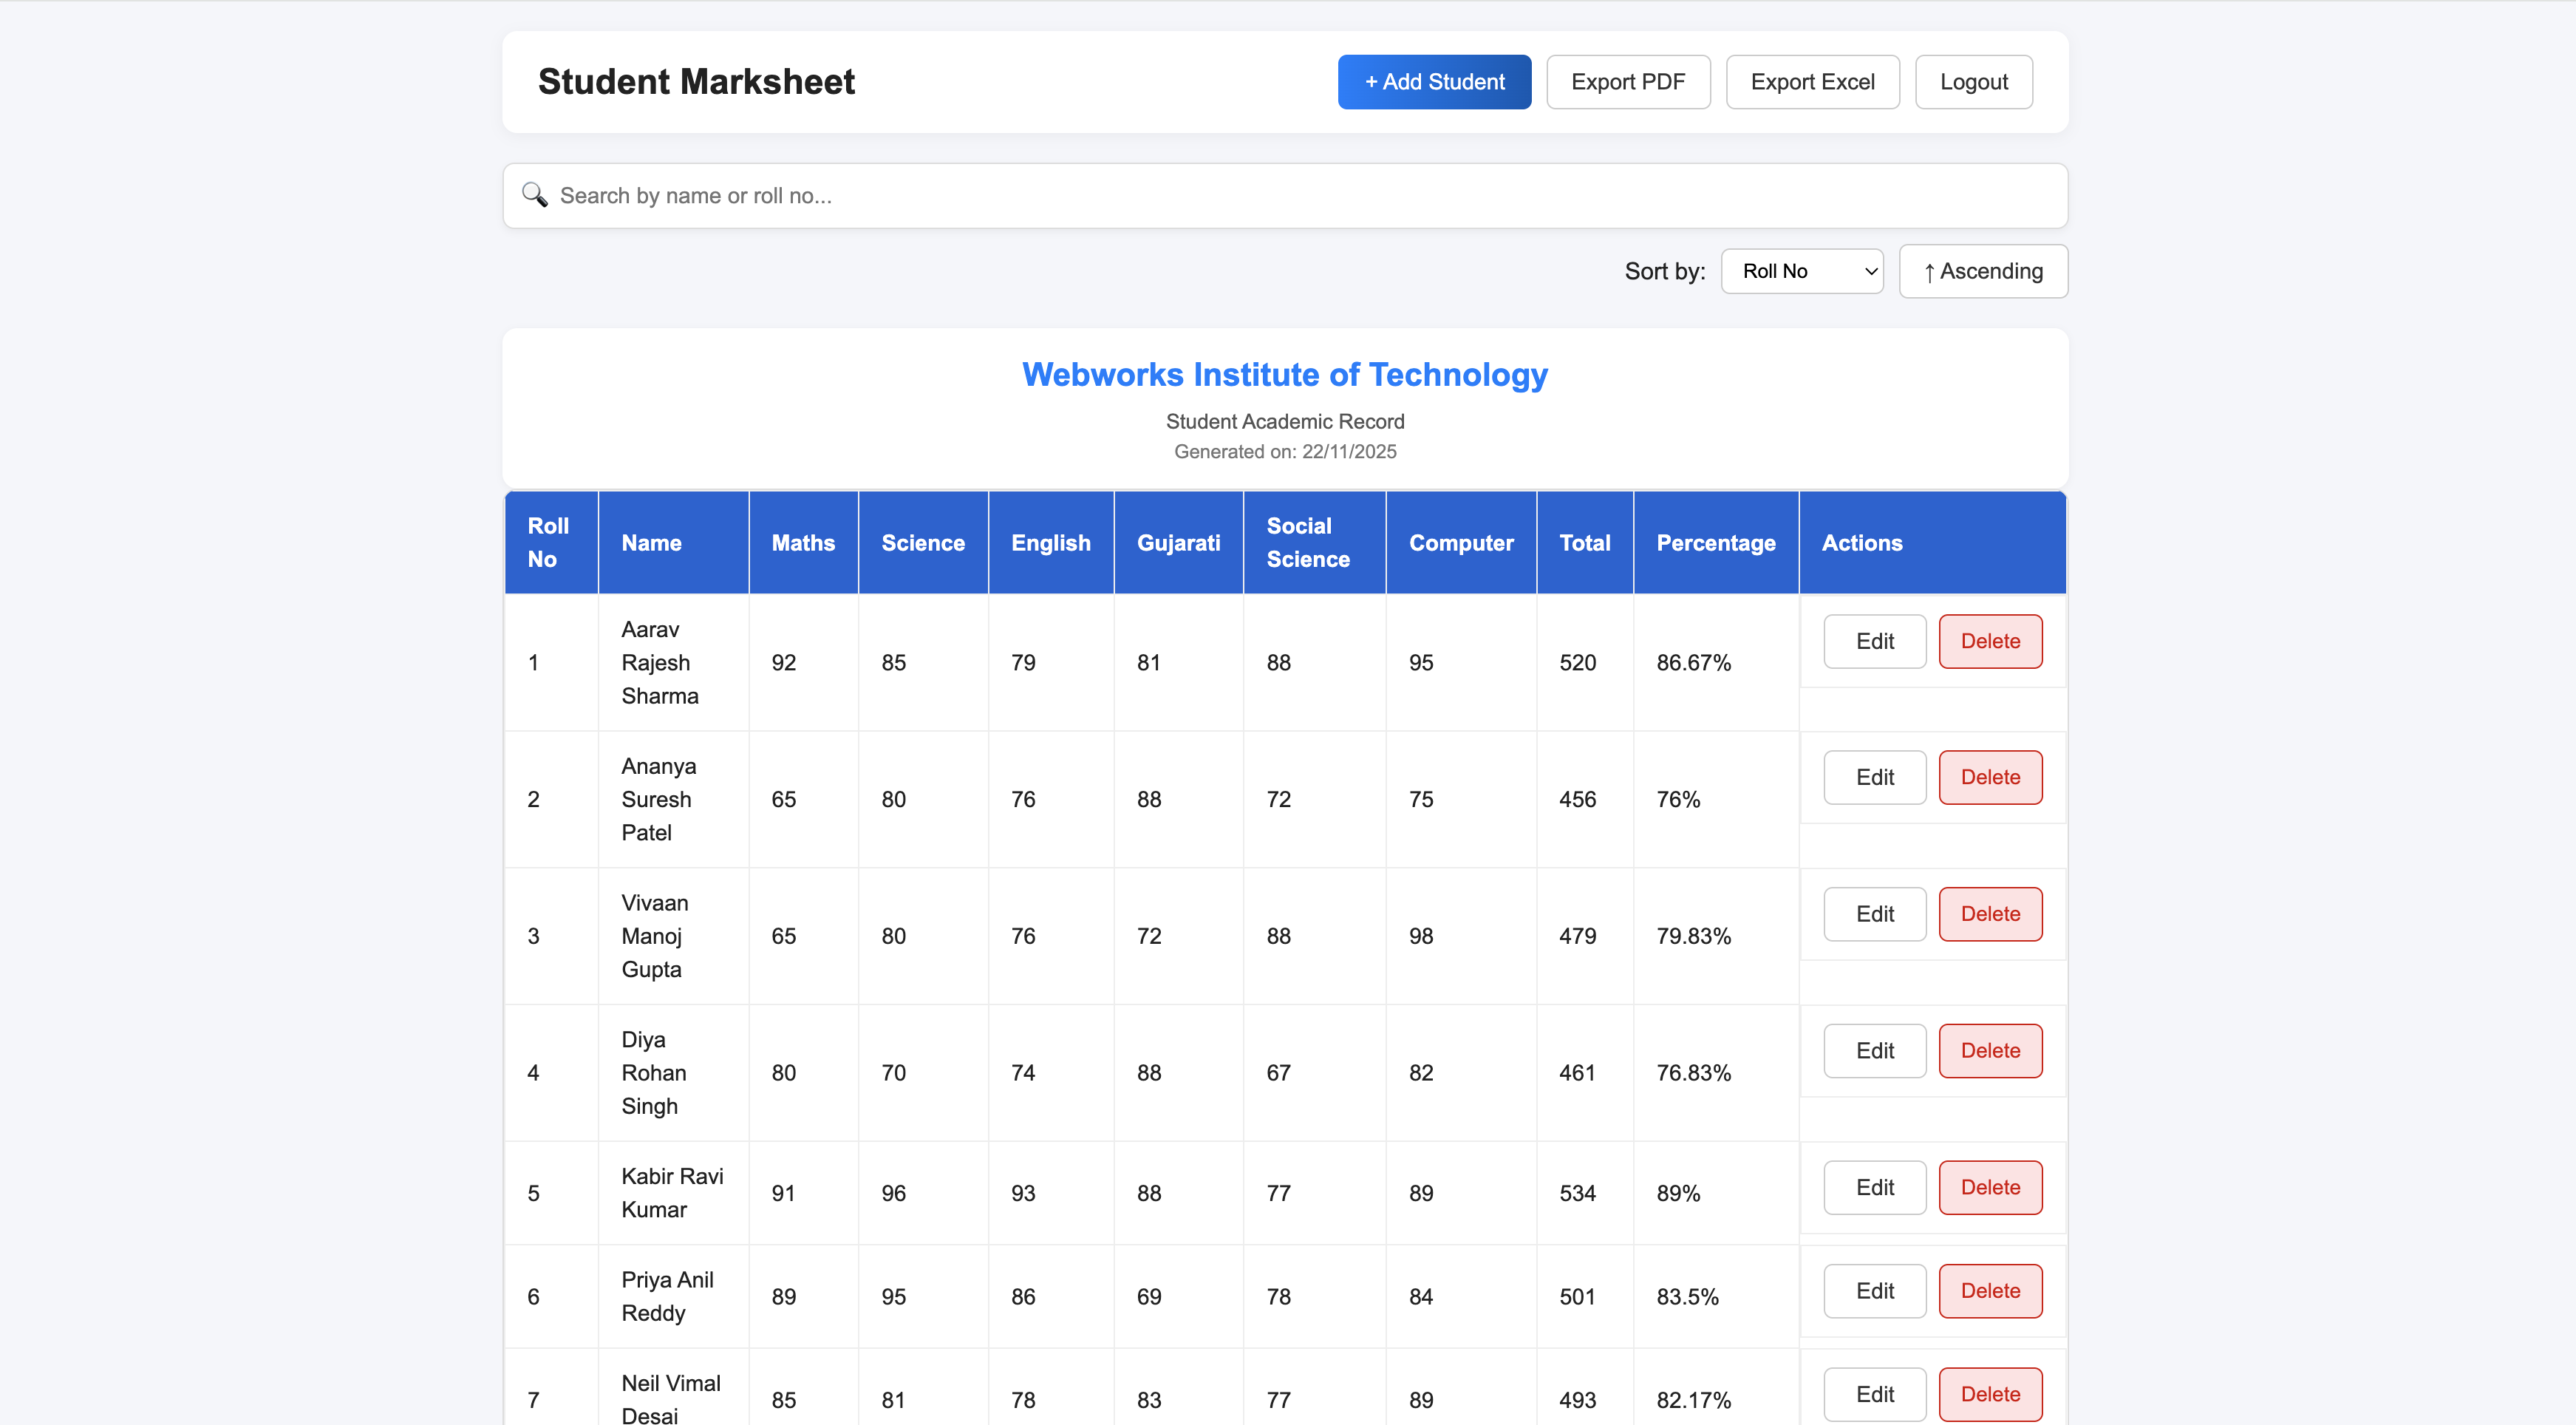Edit Aarav Rajesh Sharma's record
2576x1425 pixels.
tap(1874, 641)
